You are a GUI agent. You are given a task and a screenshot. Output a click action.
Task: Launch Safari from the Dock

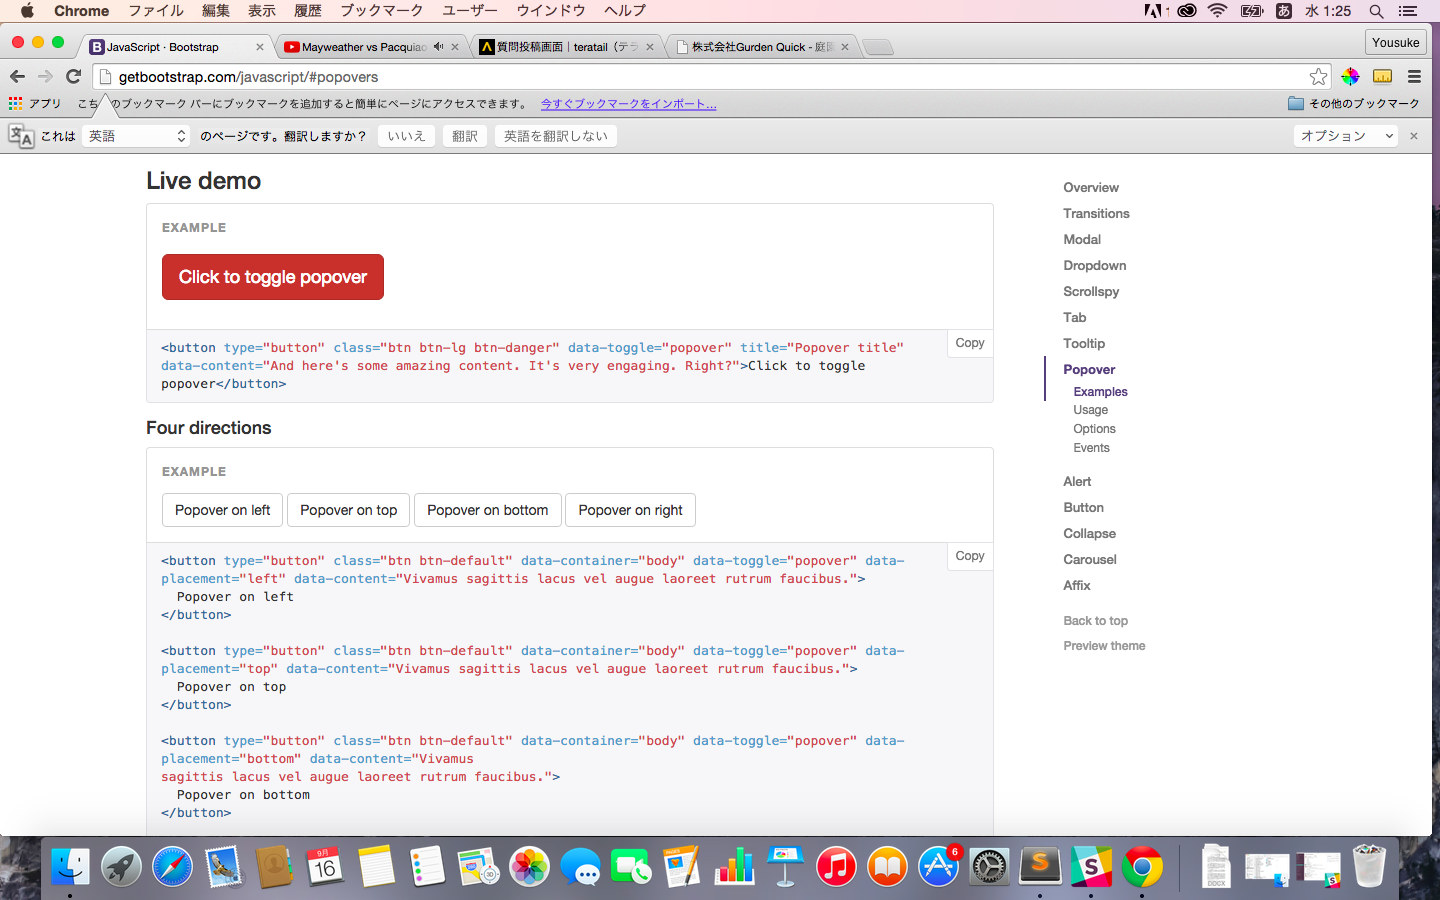point(172,867)
